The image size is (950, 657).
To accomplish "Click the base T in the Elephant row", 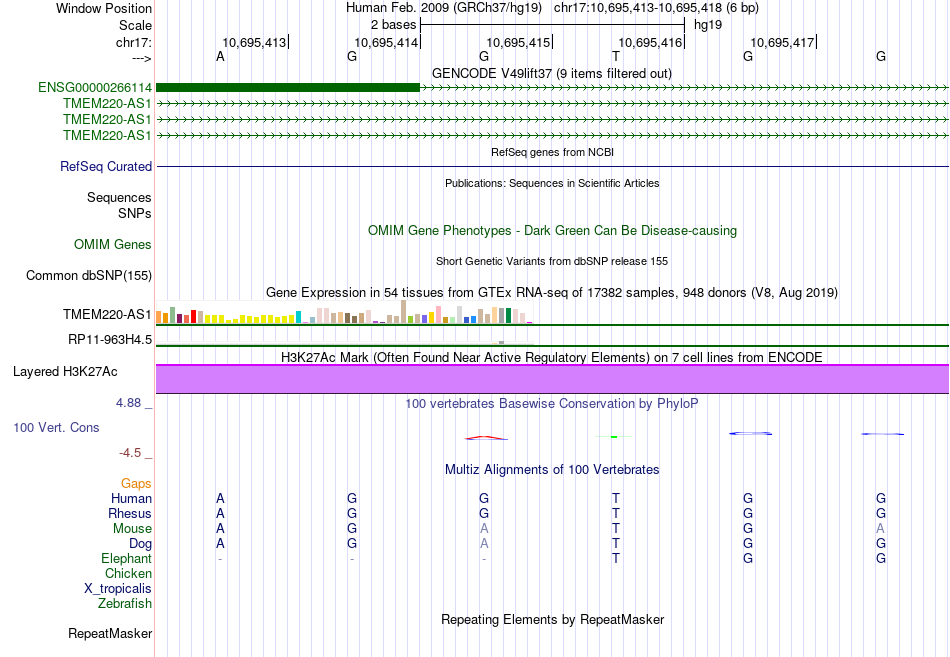I will coord(616,558).
